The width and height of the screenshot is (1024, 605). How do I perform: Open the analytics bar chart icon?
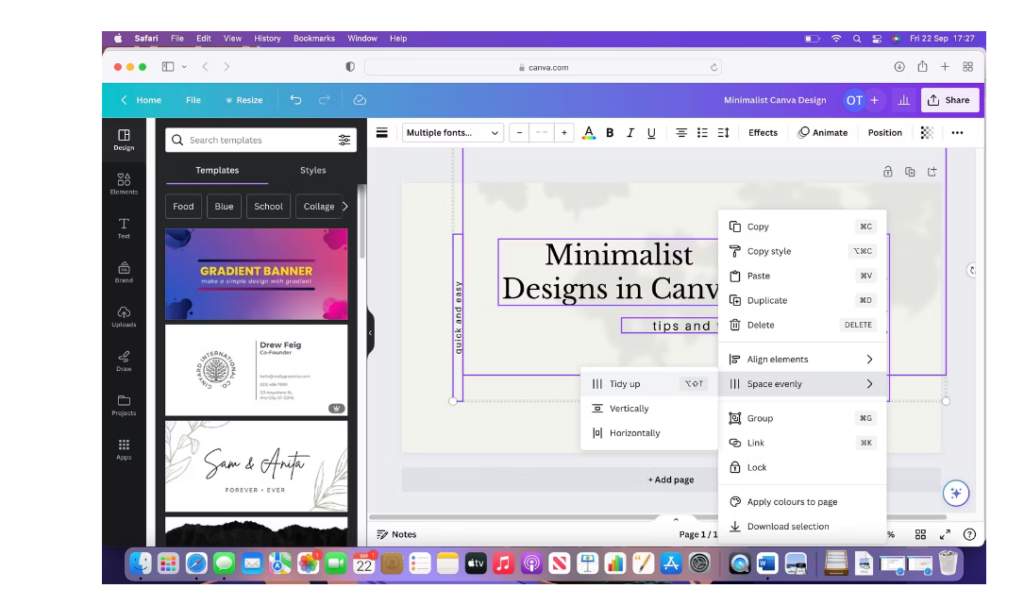(903, 100)
